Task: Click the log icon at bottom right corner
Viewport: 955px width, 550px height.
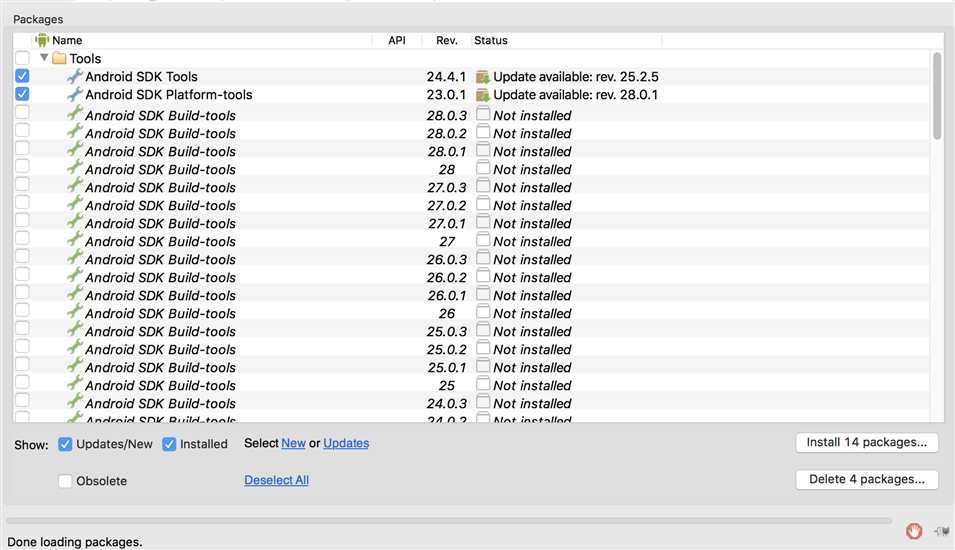Action: 942,531
